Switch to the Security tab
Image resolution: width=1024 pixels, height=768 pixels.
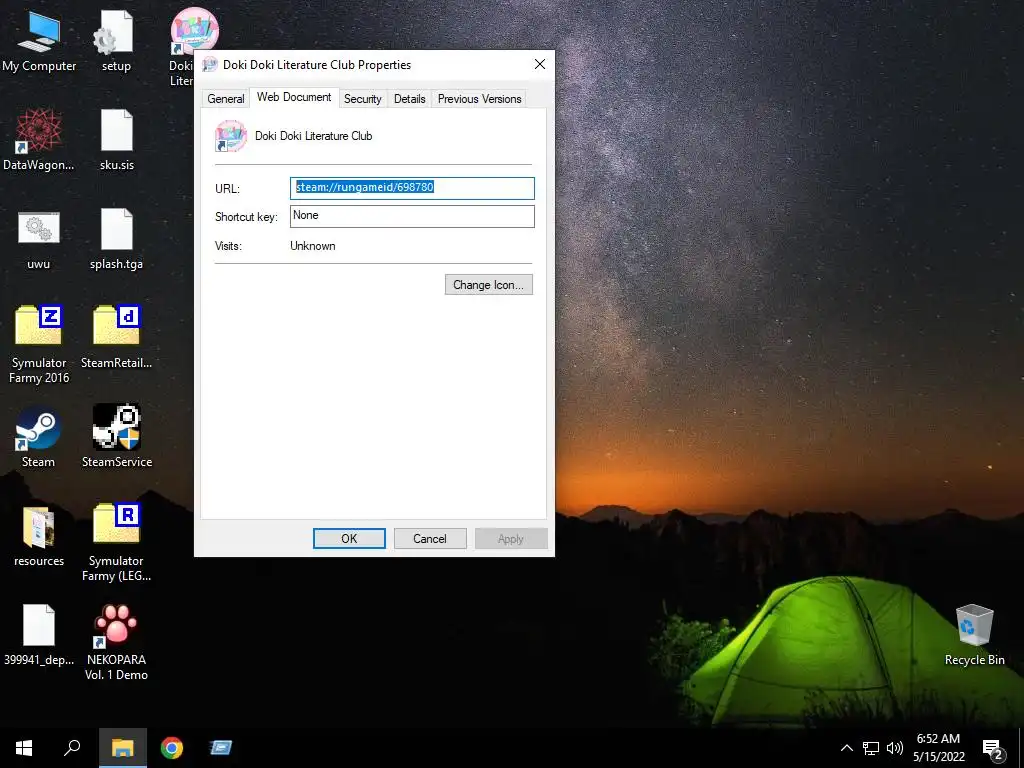point(362,99)
